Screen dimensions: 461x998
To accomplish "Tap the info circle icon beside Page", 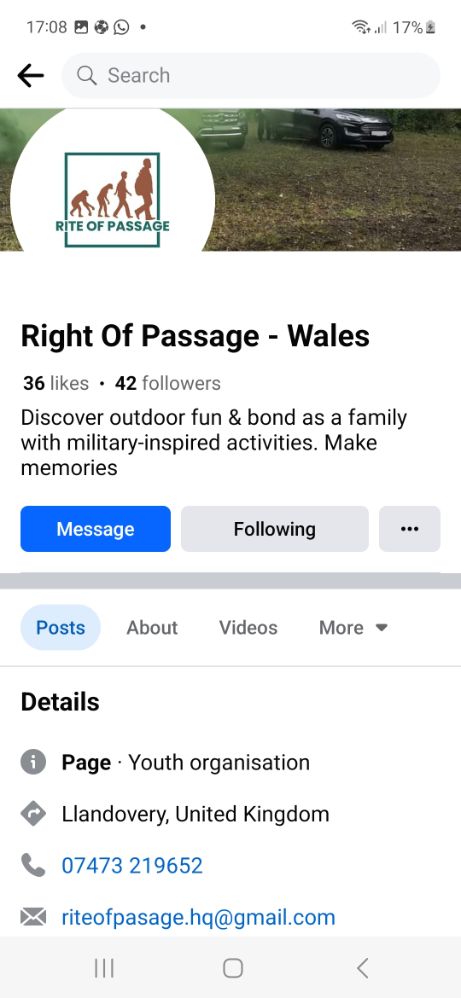I will coord(33,762).
